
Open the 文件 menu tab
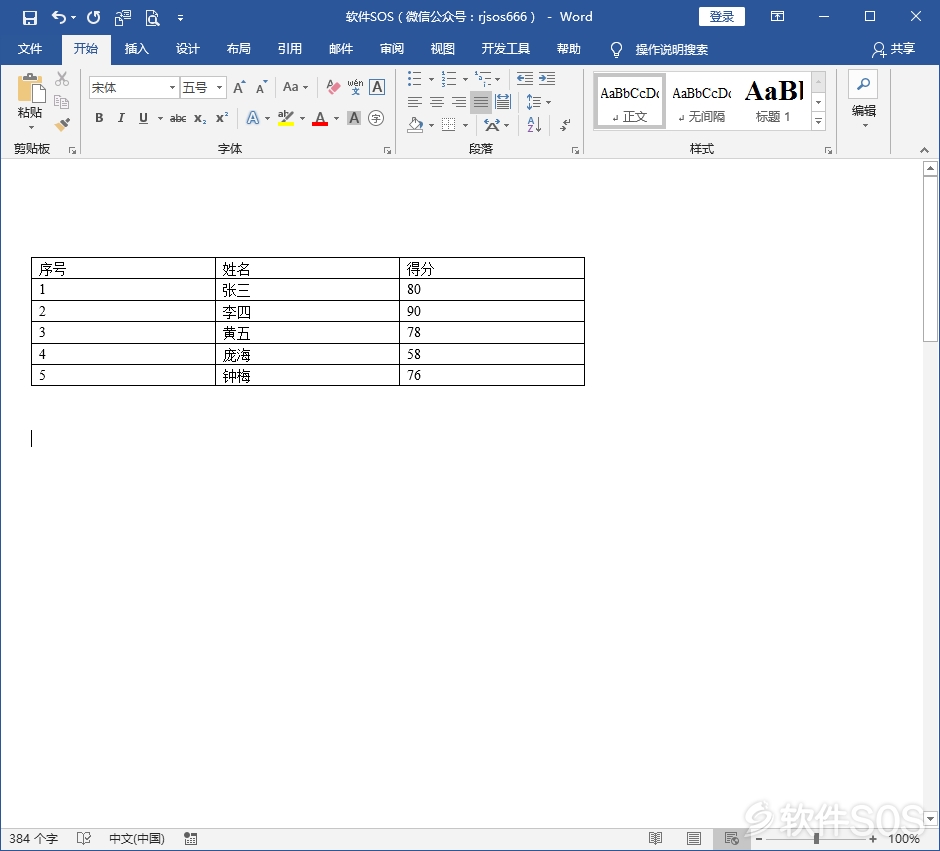[x=30, y=49]
